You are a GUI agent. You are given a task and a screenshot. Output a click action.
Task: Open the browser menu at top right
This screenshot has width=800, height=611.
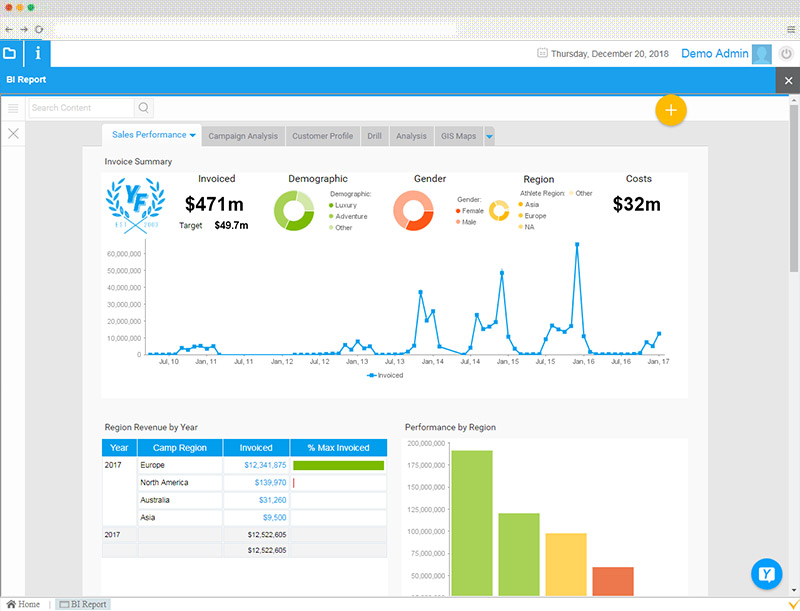click(x=786, y=30)
